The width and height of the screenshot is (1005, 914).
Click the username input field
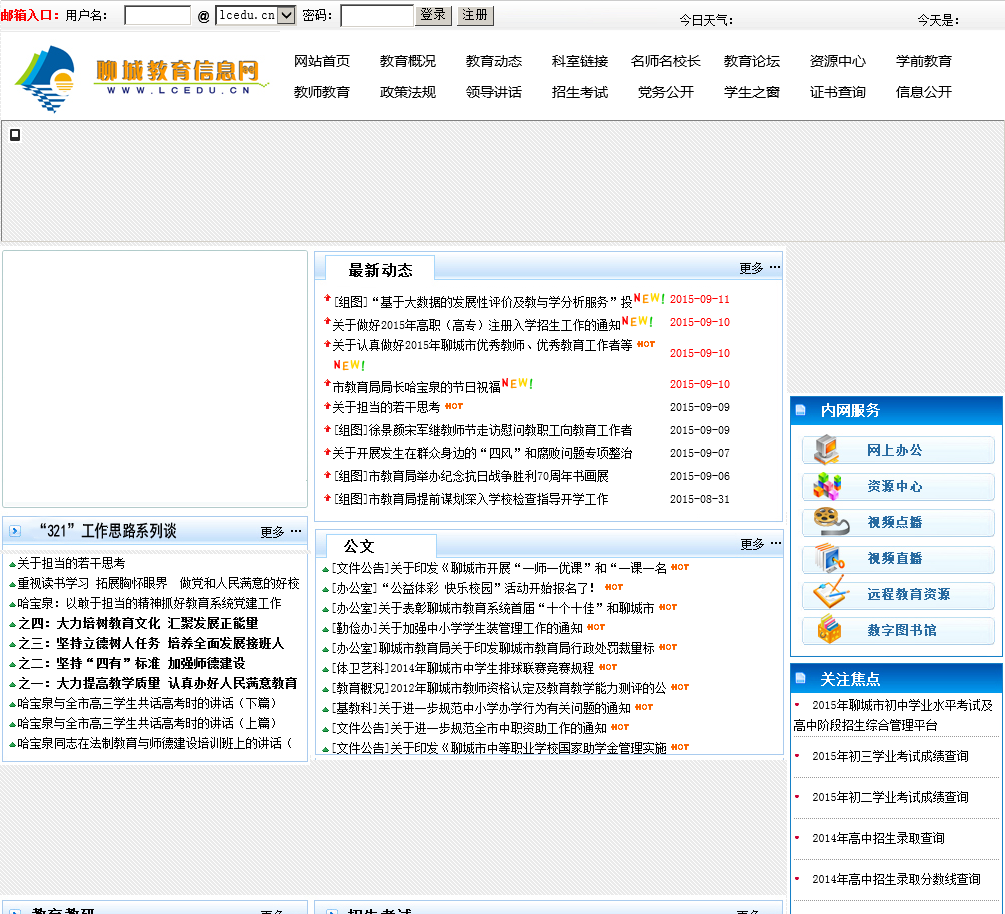(x=157, y=15)
